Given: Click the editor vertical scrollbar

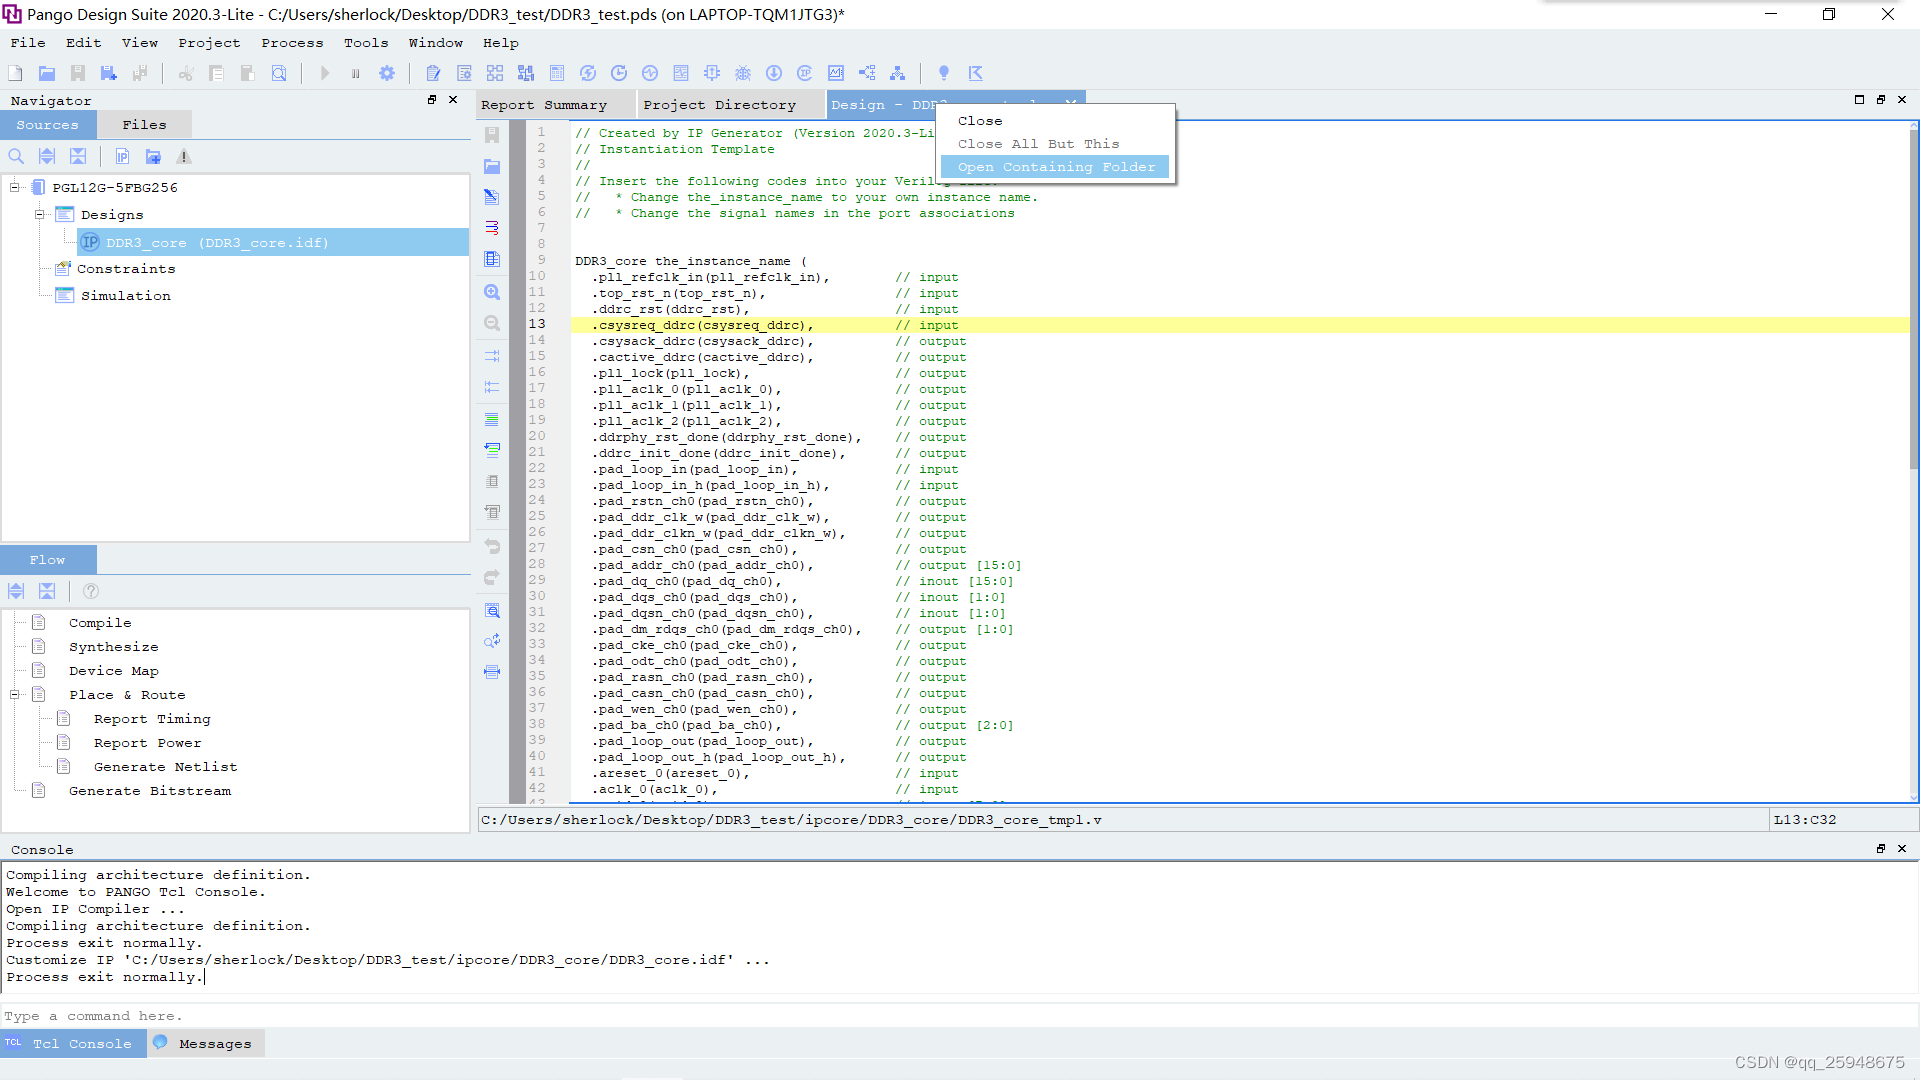Looking at the screenshot, I should (x=1913, y=300).
